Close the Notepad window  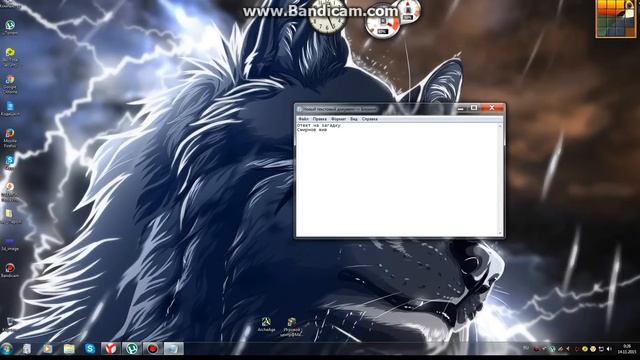[x=492, y=108]
